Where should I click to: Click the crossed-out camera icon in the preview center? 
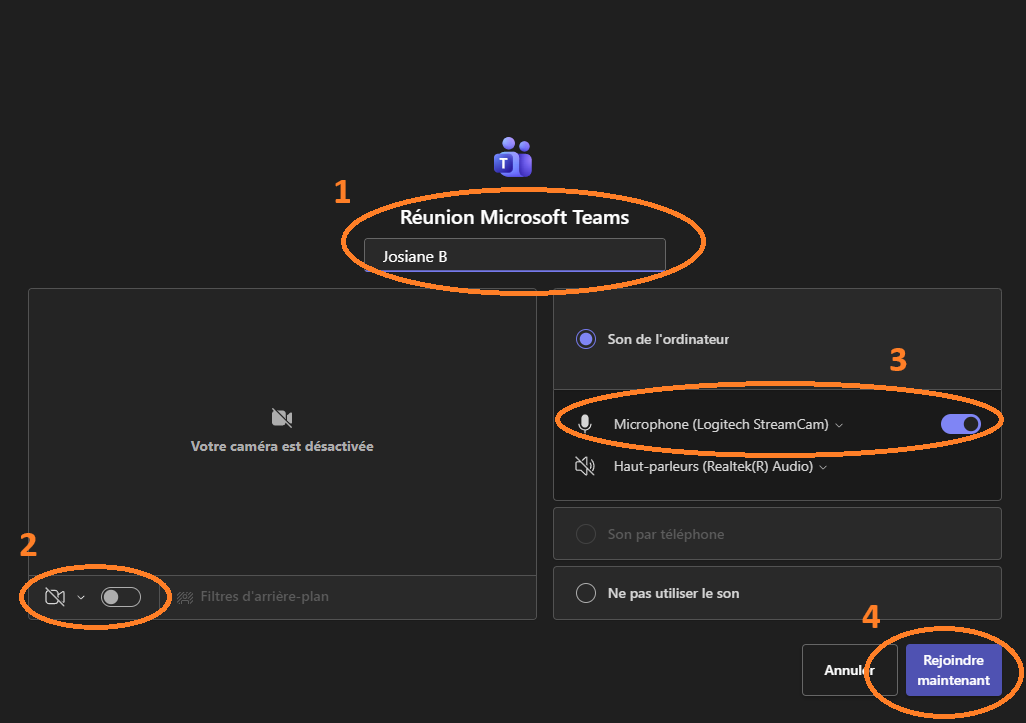click(x=282, y=418)
